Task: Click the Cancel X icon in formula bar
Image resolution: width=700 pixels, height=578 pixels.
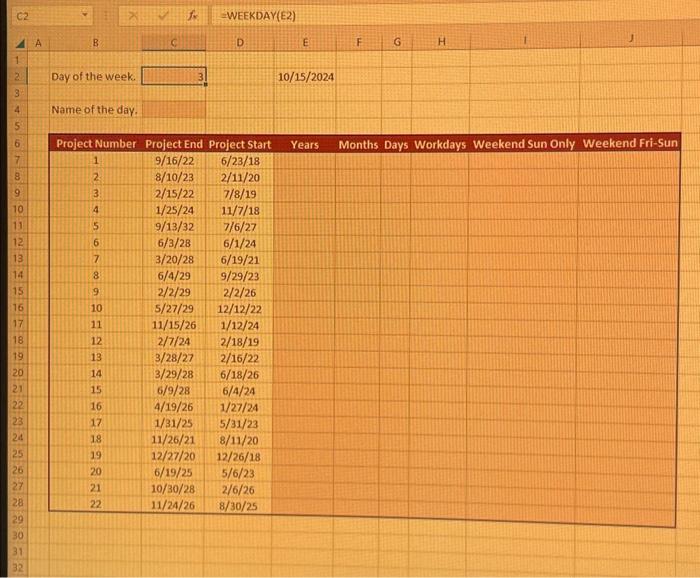Action: pyautogui.click(x=133, y=16)
